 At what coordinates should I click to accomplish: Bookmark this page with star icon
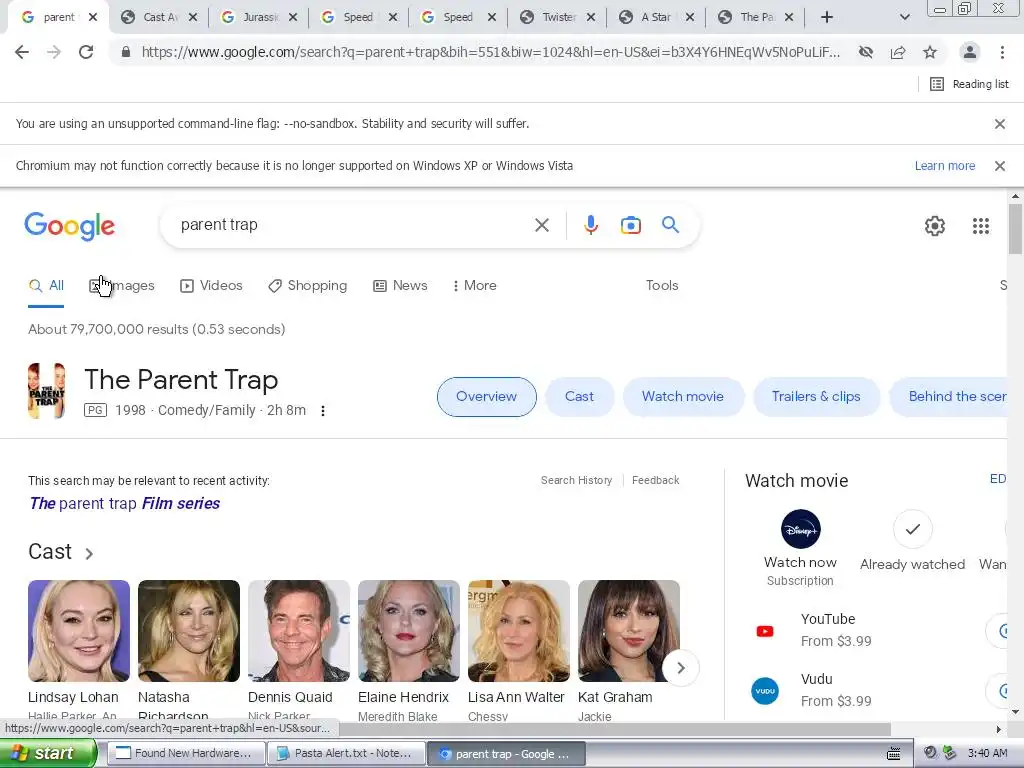(x=930, y=52)
